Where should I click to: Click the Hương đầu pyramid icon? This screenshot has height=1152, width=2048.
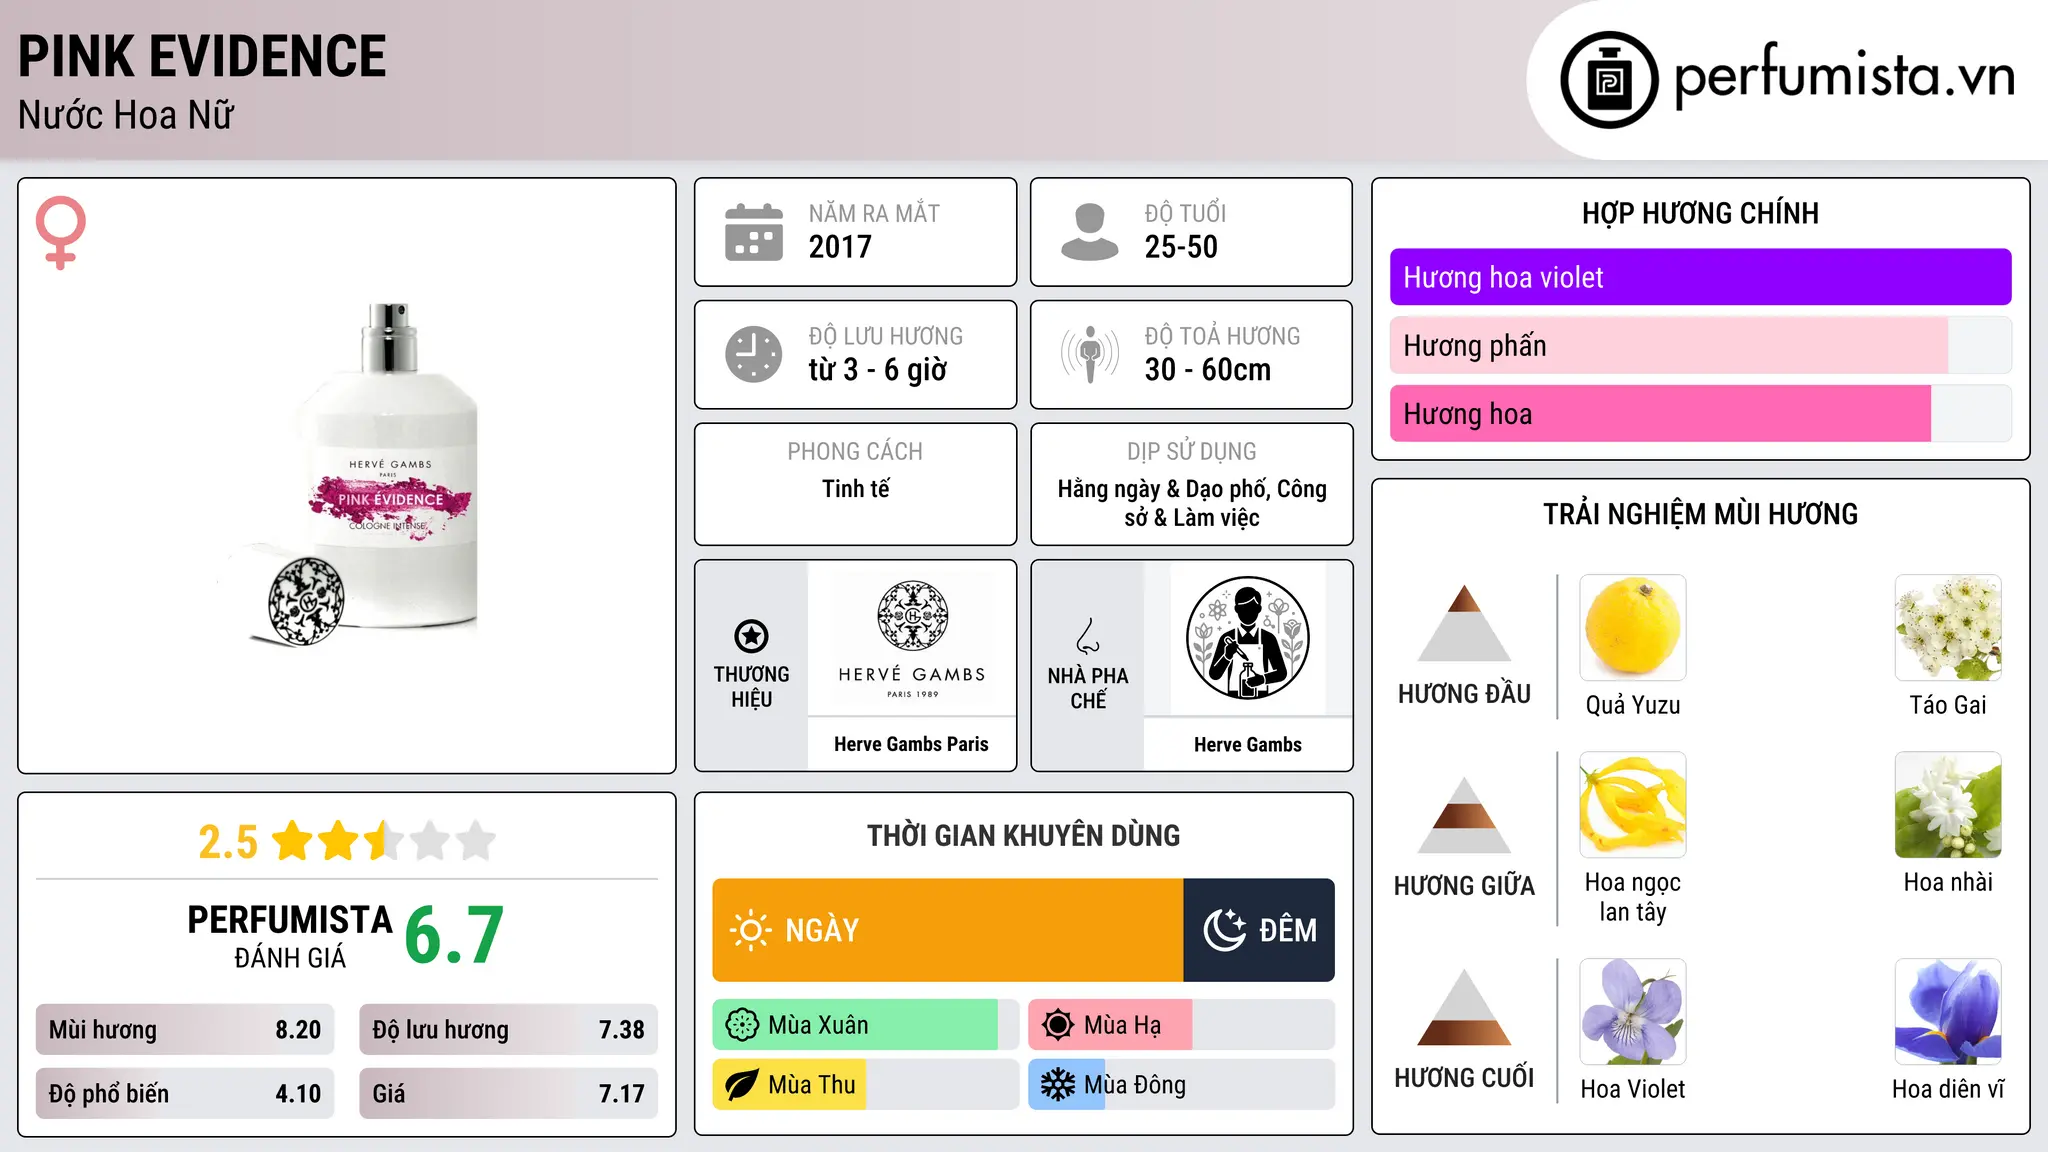(x=1464, y=623)
